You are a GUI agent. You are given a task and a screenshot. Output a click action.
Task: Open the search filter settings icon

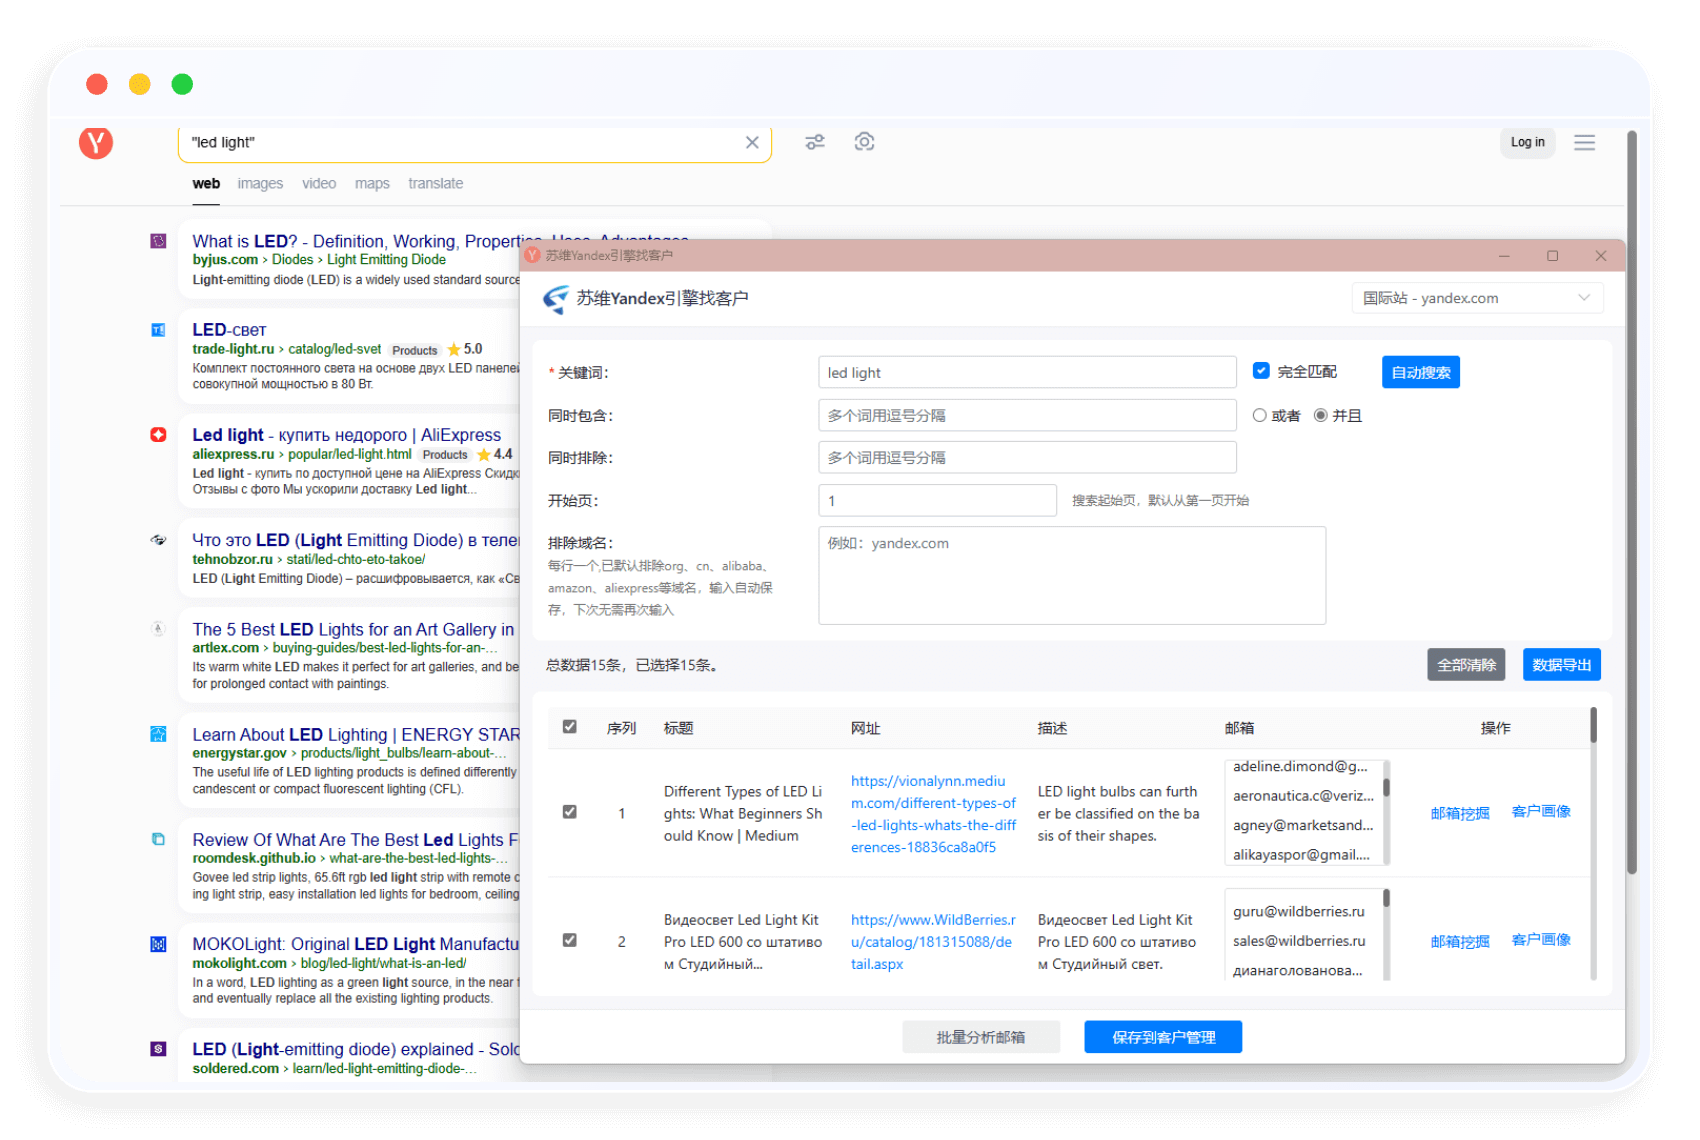[x=815, y=142]
